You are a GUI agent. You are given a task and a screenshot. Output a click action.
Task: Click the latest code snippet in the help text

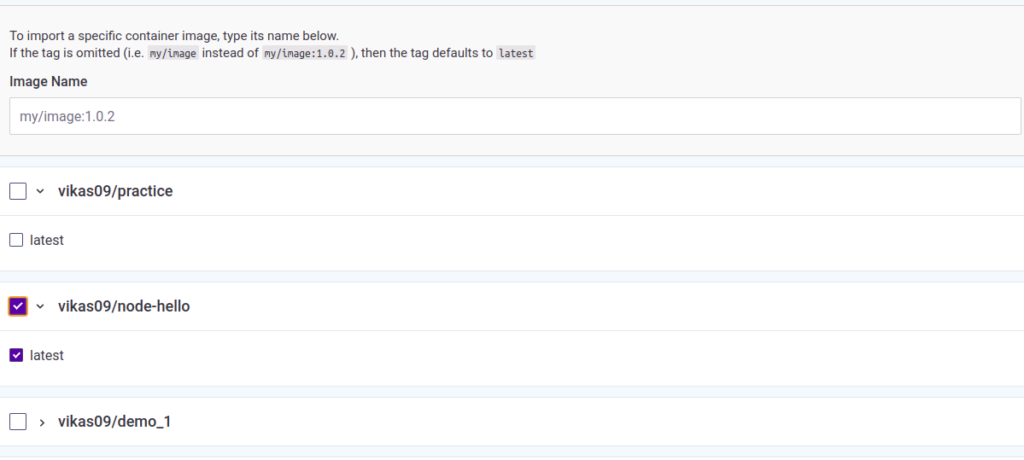(x=516, y=52)
